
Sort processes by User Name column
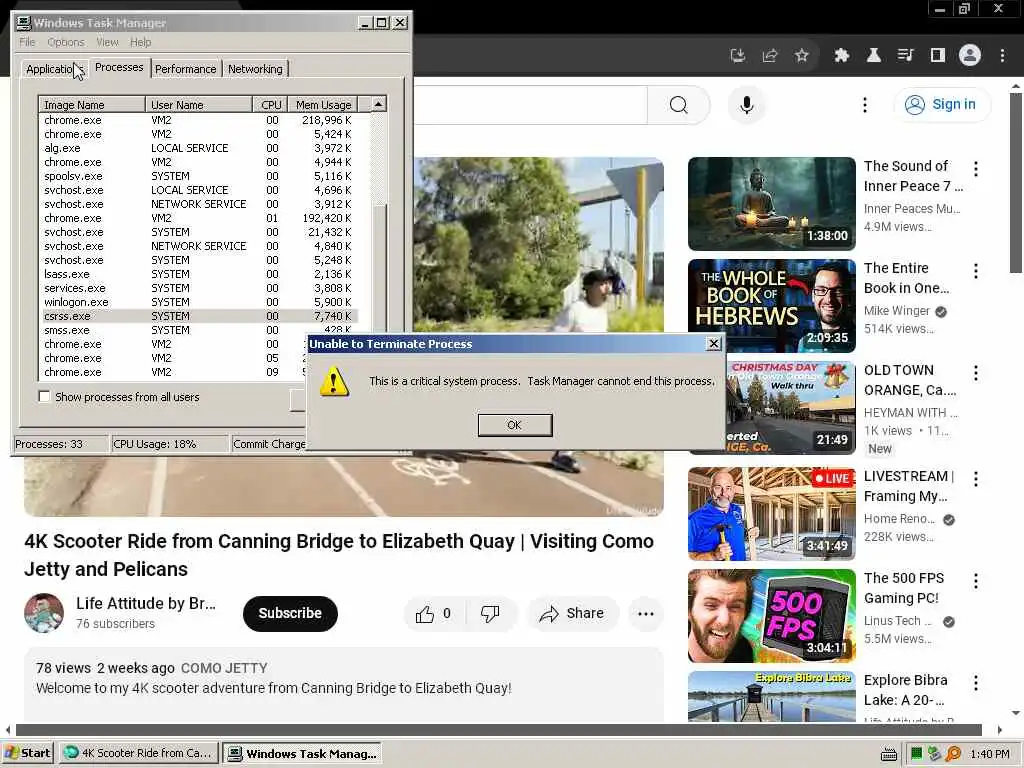point(199,104)
